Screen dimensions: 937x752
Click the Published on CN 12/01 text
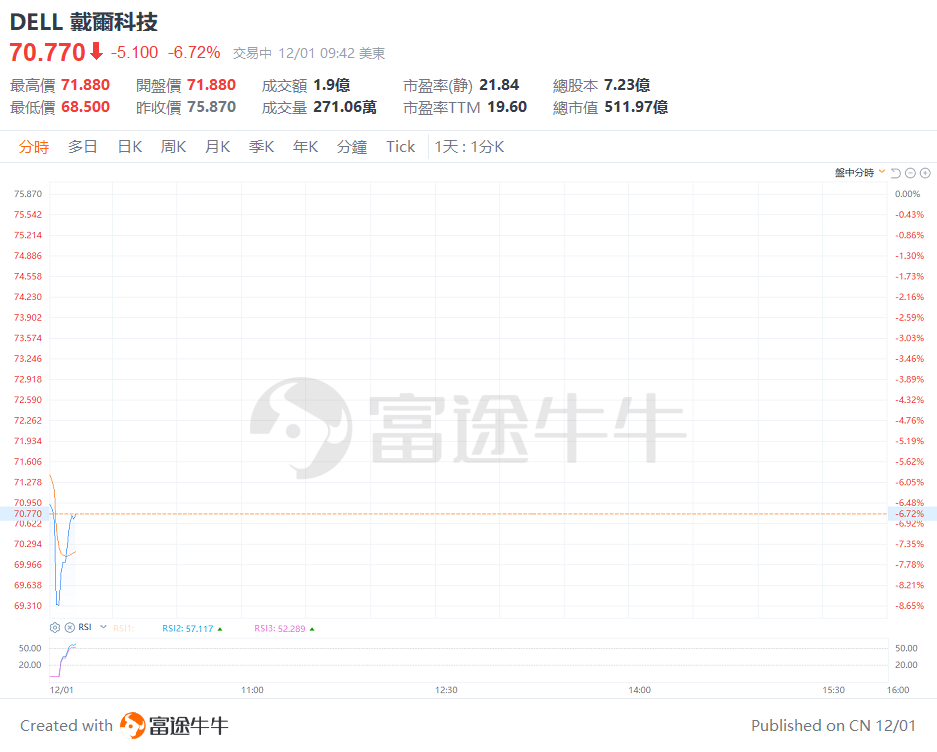click(x=833, y=725)
